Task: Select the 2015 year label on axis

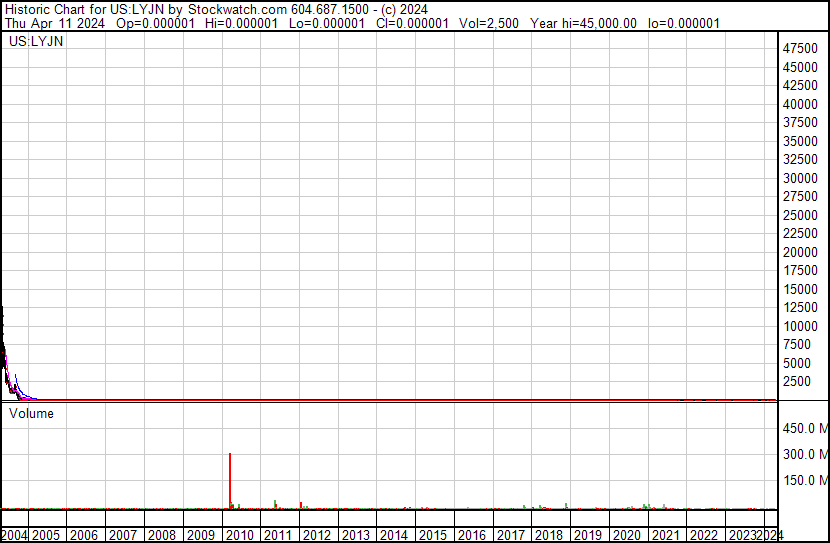Action: click(433, 535)
